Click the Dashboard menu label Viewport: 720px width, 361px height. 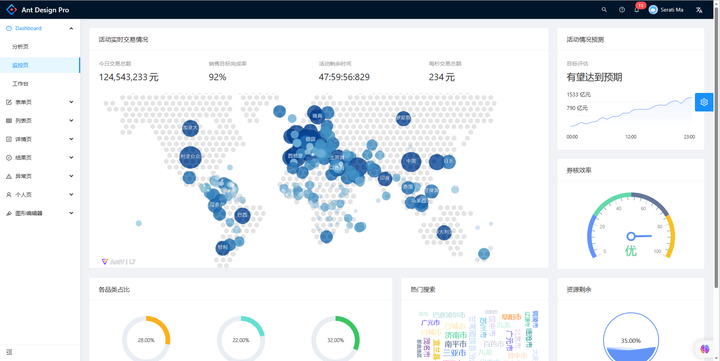[x=28, y=28]
